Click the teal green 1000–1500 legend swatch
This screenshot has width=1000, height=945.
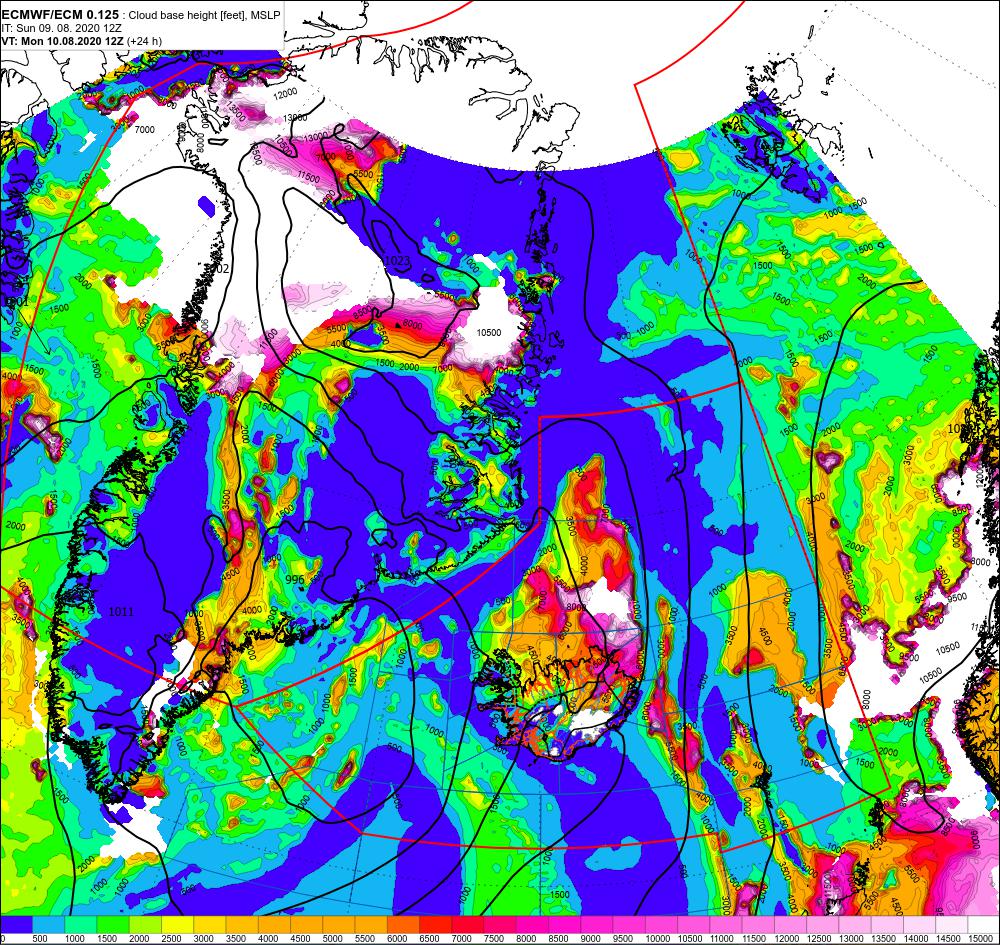tap(81, 924)
